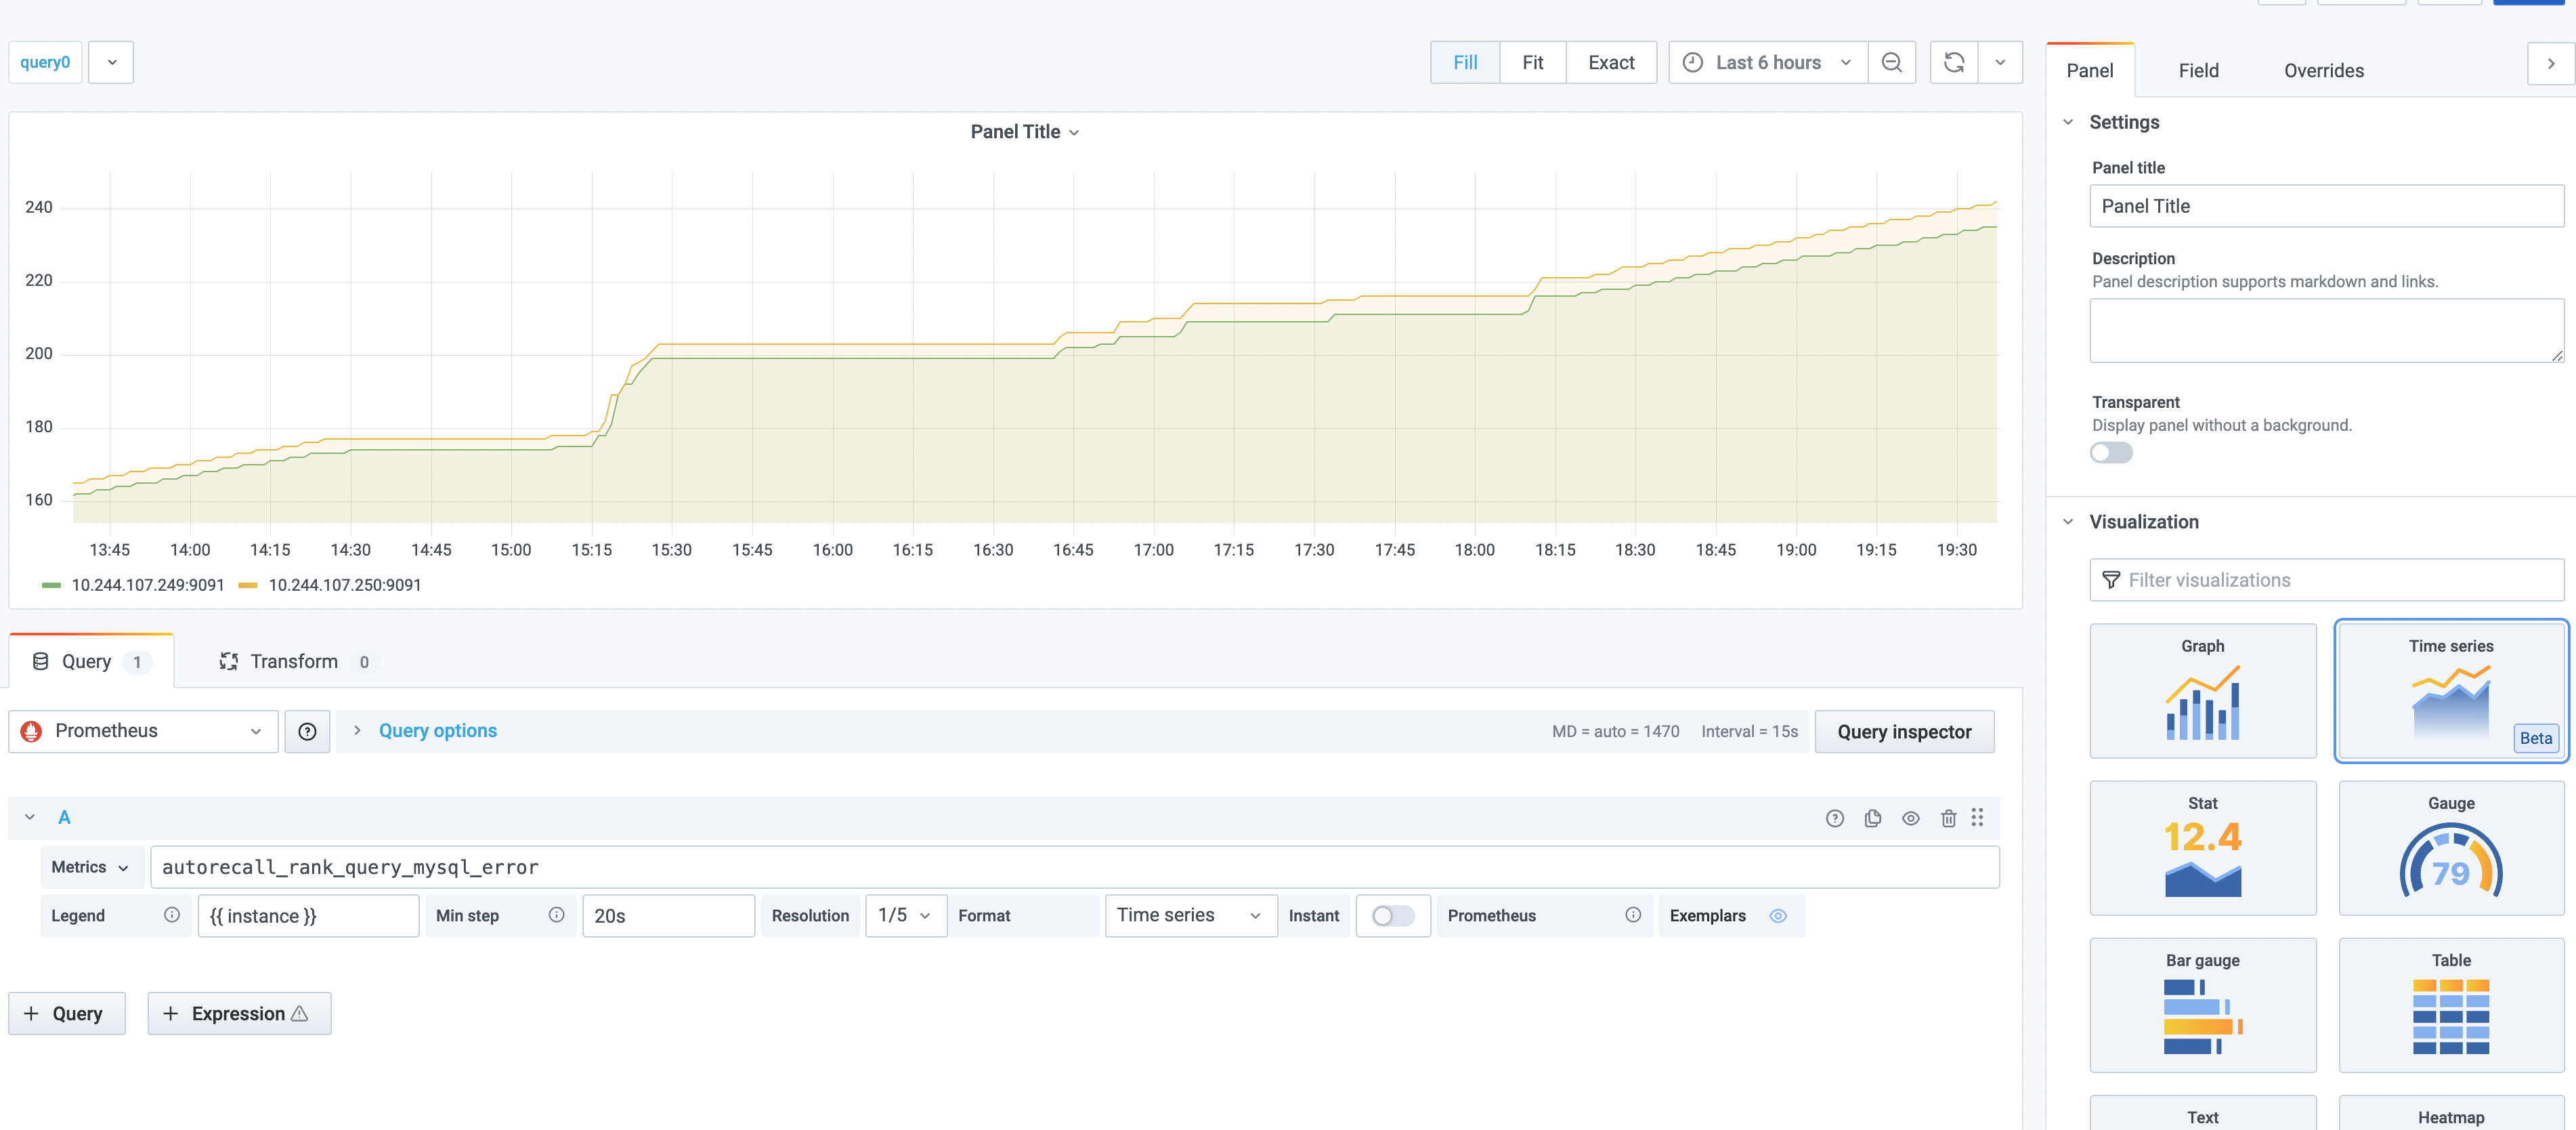Open the Format Time series dropdown
The height and width of the screenshot is (1130, 2576).
click(1190, 916)
